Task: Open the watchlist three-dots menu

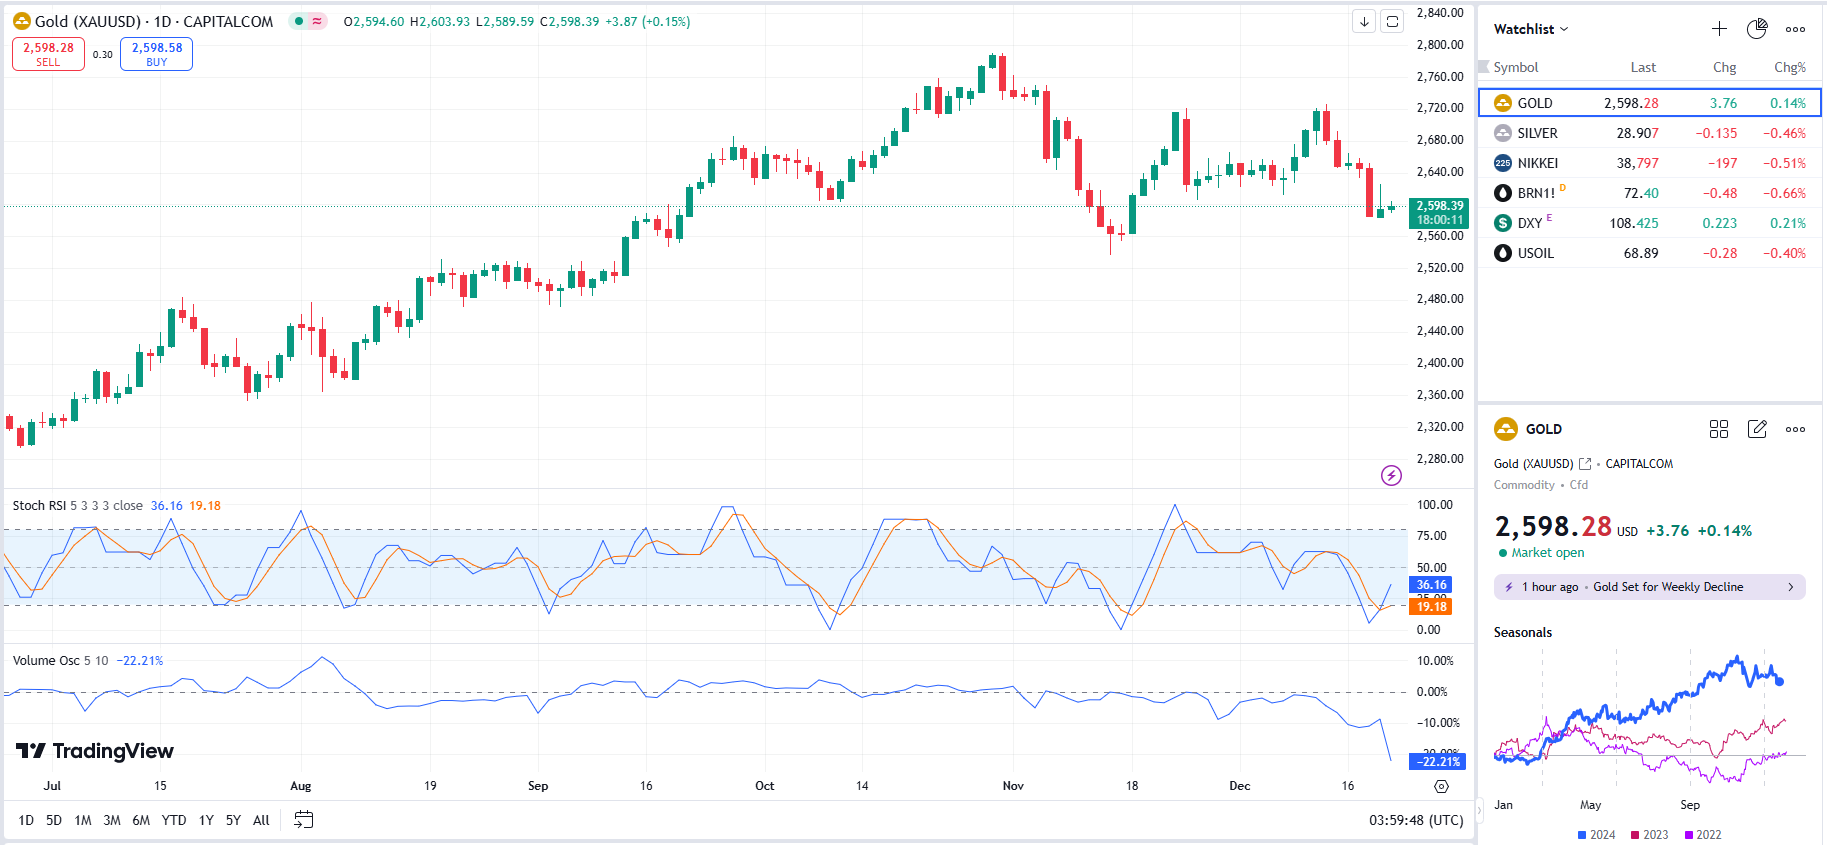Action: 1795,29
